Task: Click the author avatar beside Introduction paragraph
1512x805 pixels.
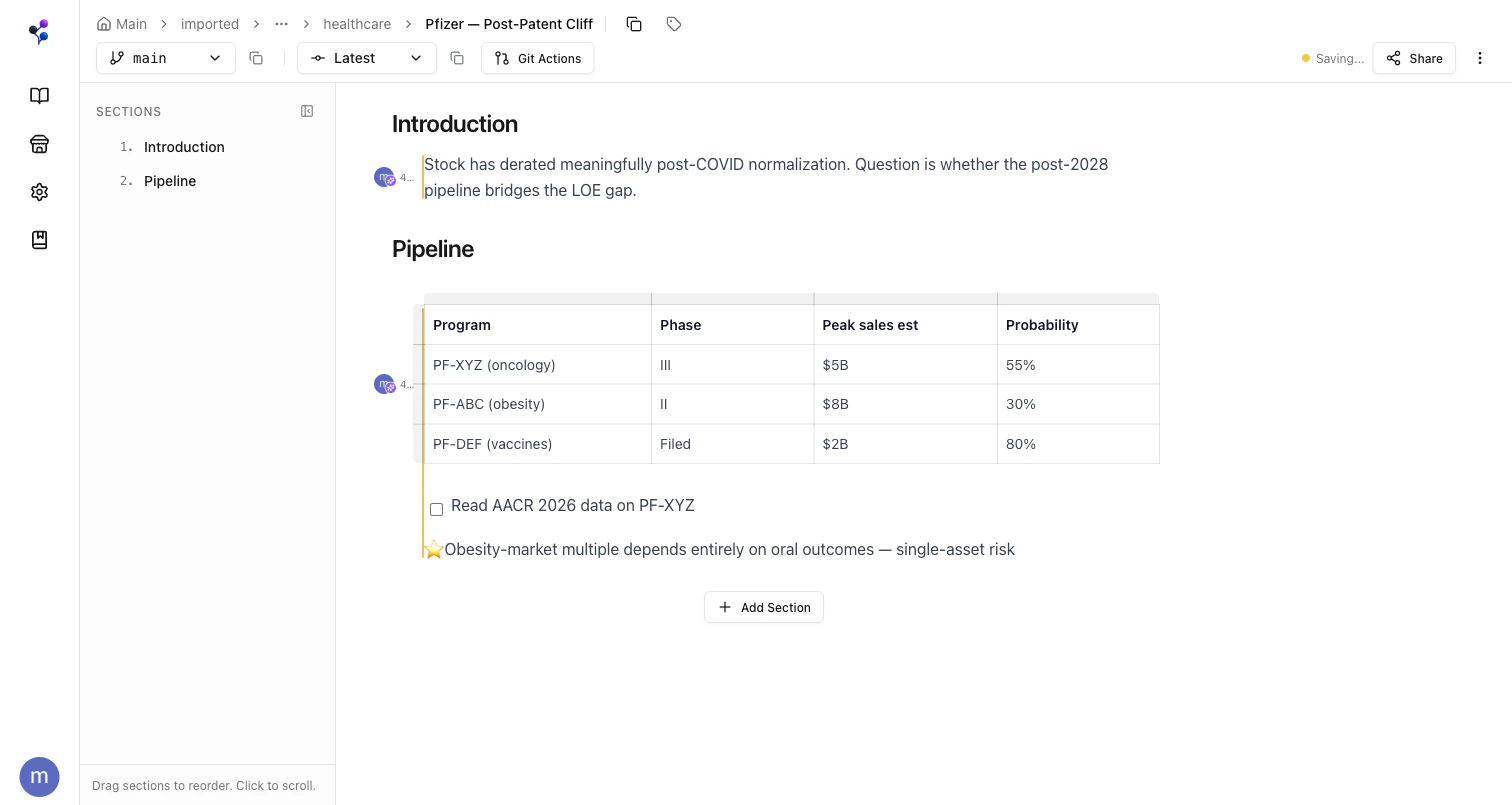Action: 384,178
